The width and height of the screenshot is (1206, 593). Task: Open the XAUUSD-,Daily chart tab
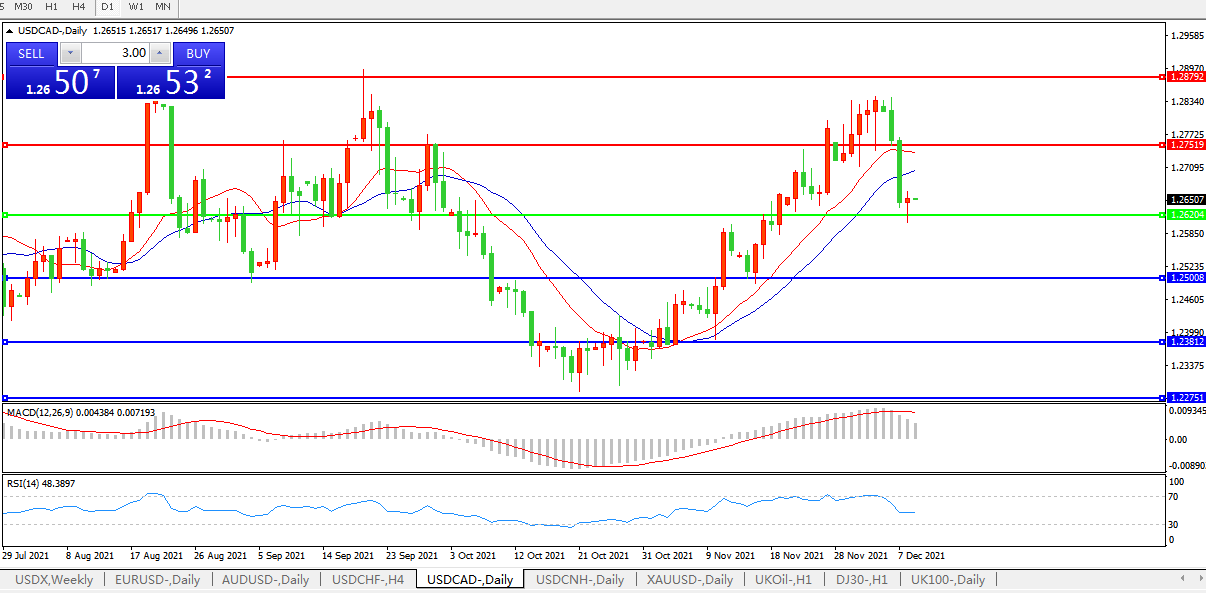coord(690,580)
